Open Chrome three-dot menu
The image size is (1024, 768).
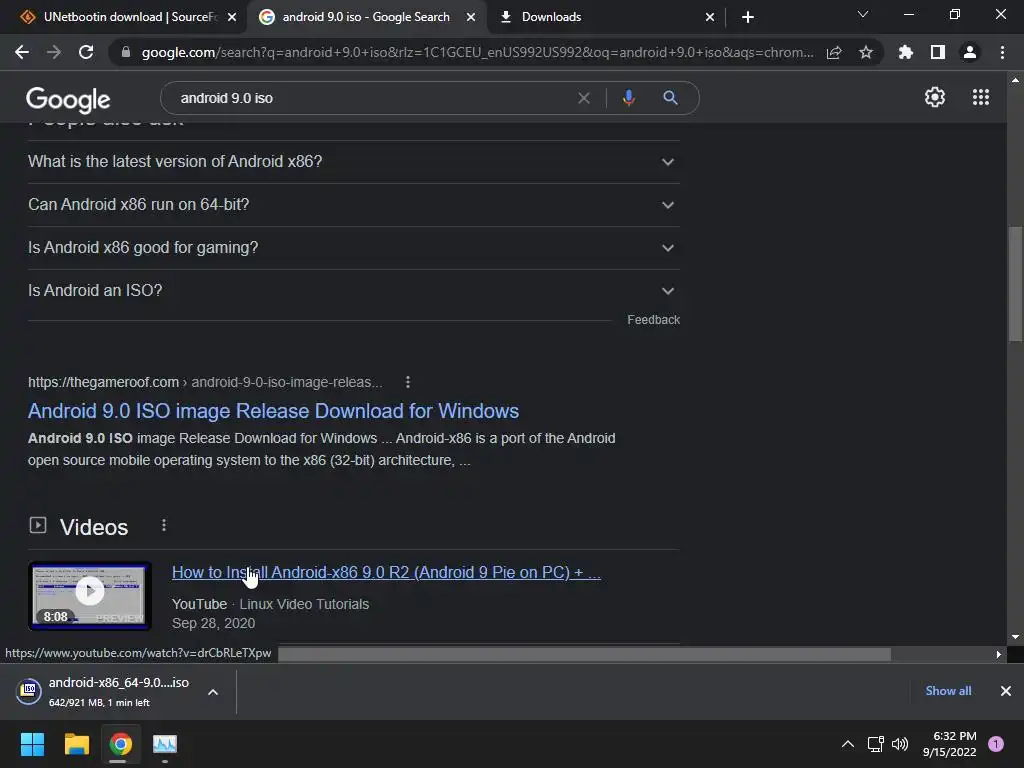click(1002, 52)
